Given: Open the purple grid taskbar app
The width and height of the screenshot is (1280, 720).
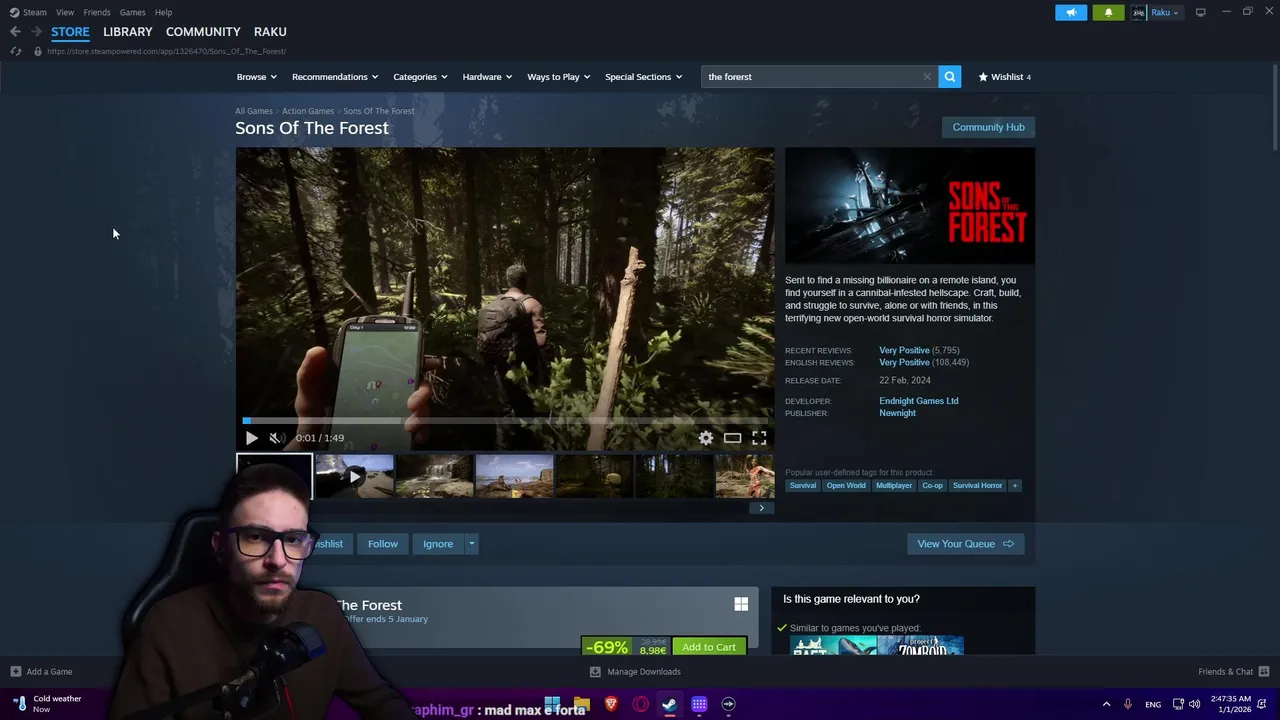Looking at the screenshot, I should (699, 704).
